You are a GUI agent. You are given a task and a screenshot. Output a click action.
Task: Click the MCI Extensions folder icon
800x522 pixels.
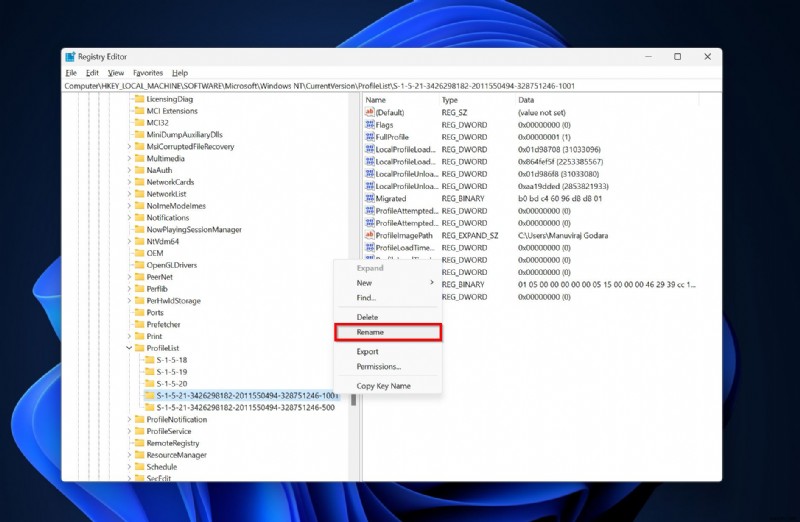click(x=139, y=111)
